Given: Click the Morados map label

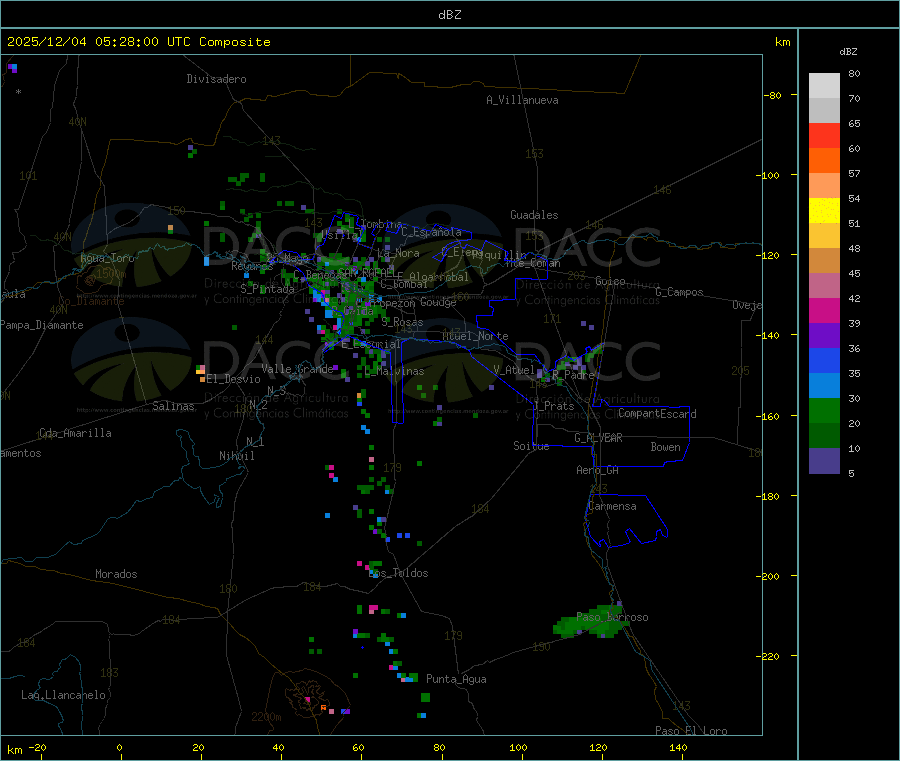Looking at the screenshot, I should pos(116,574).
